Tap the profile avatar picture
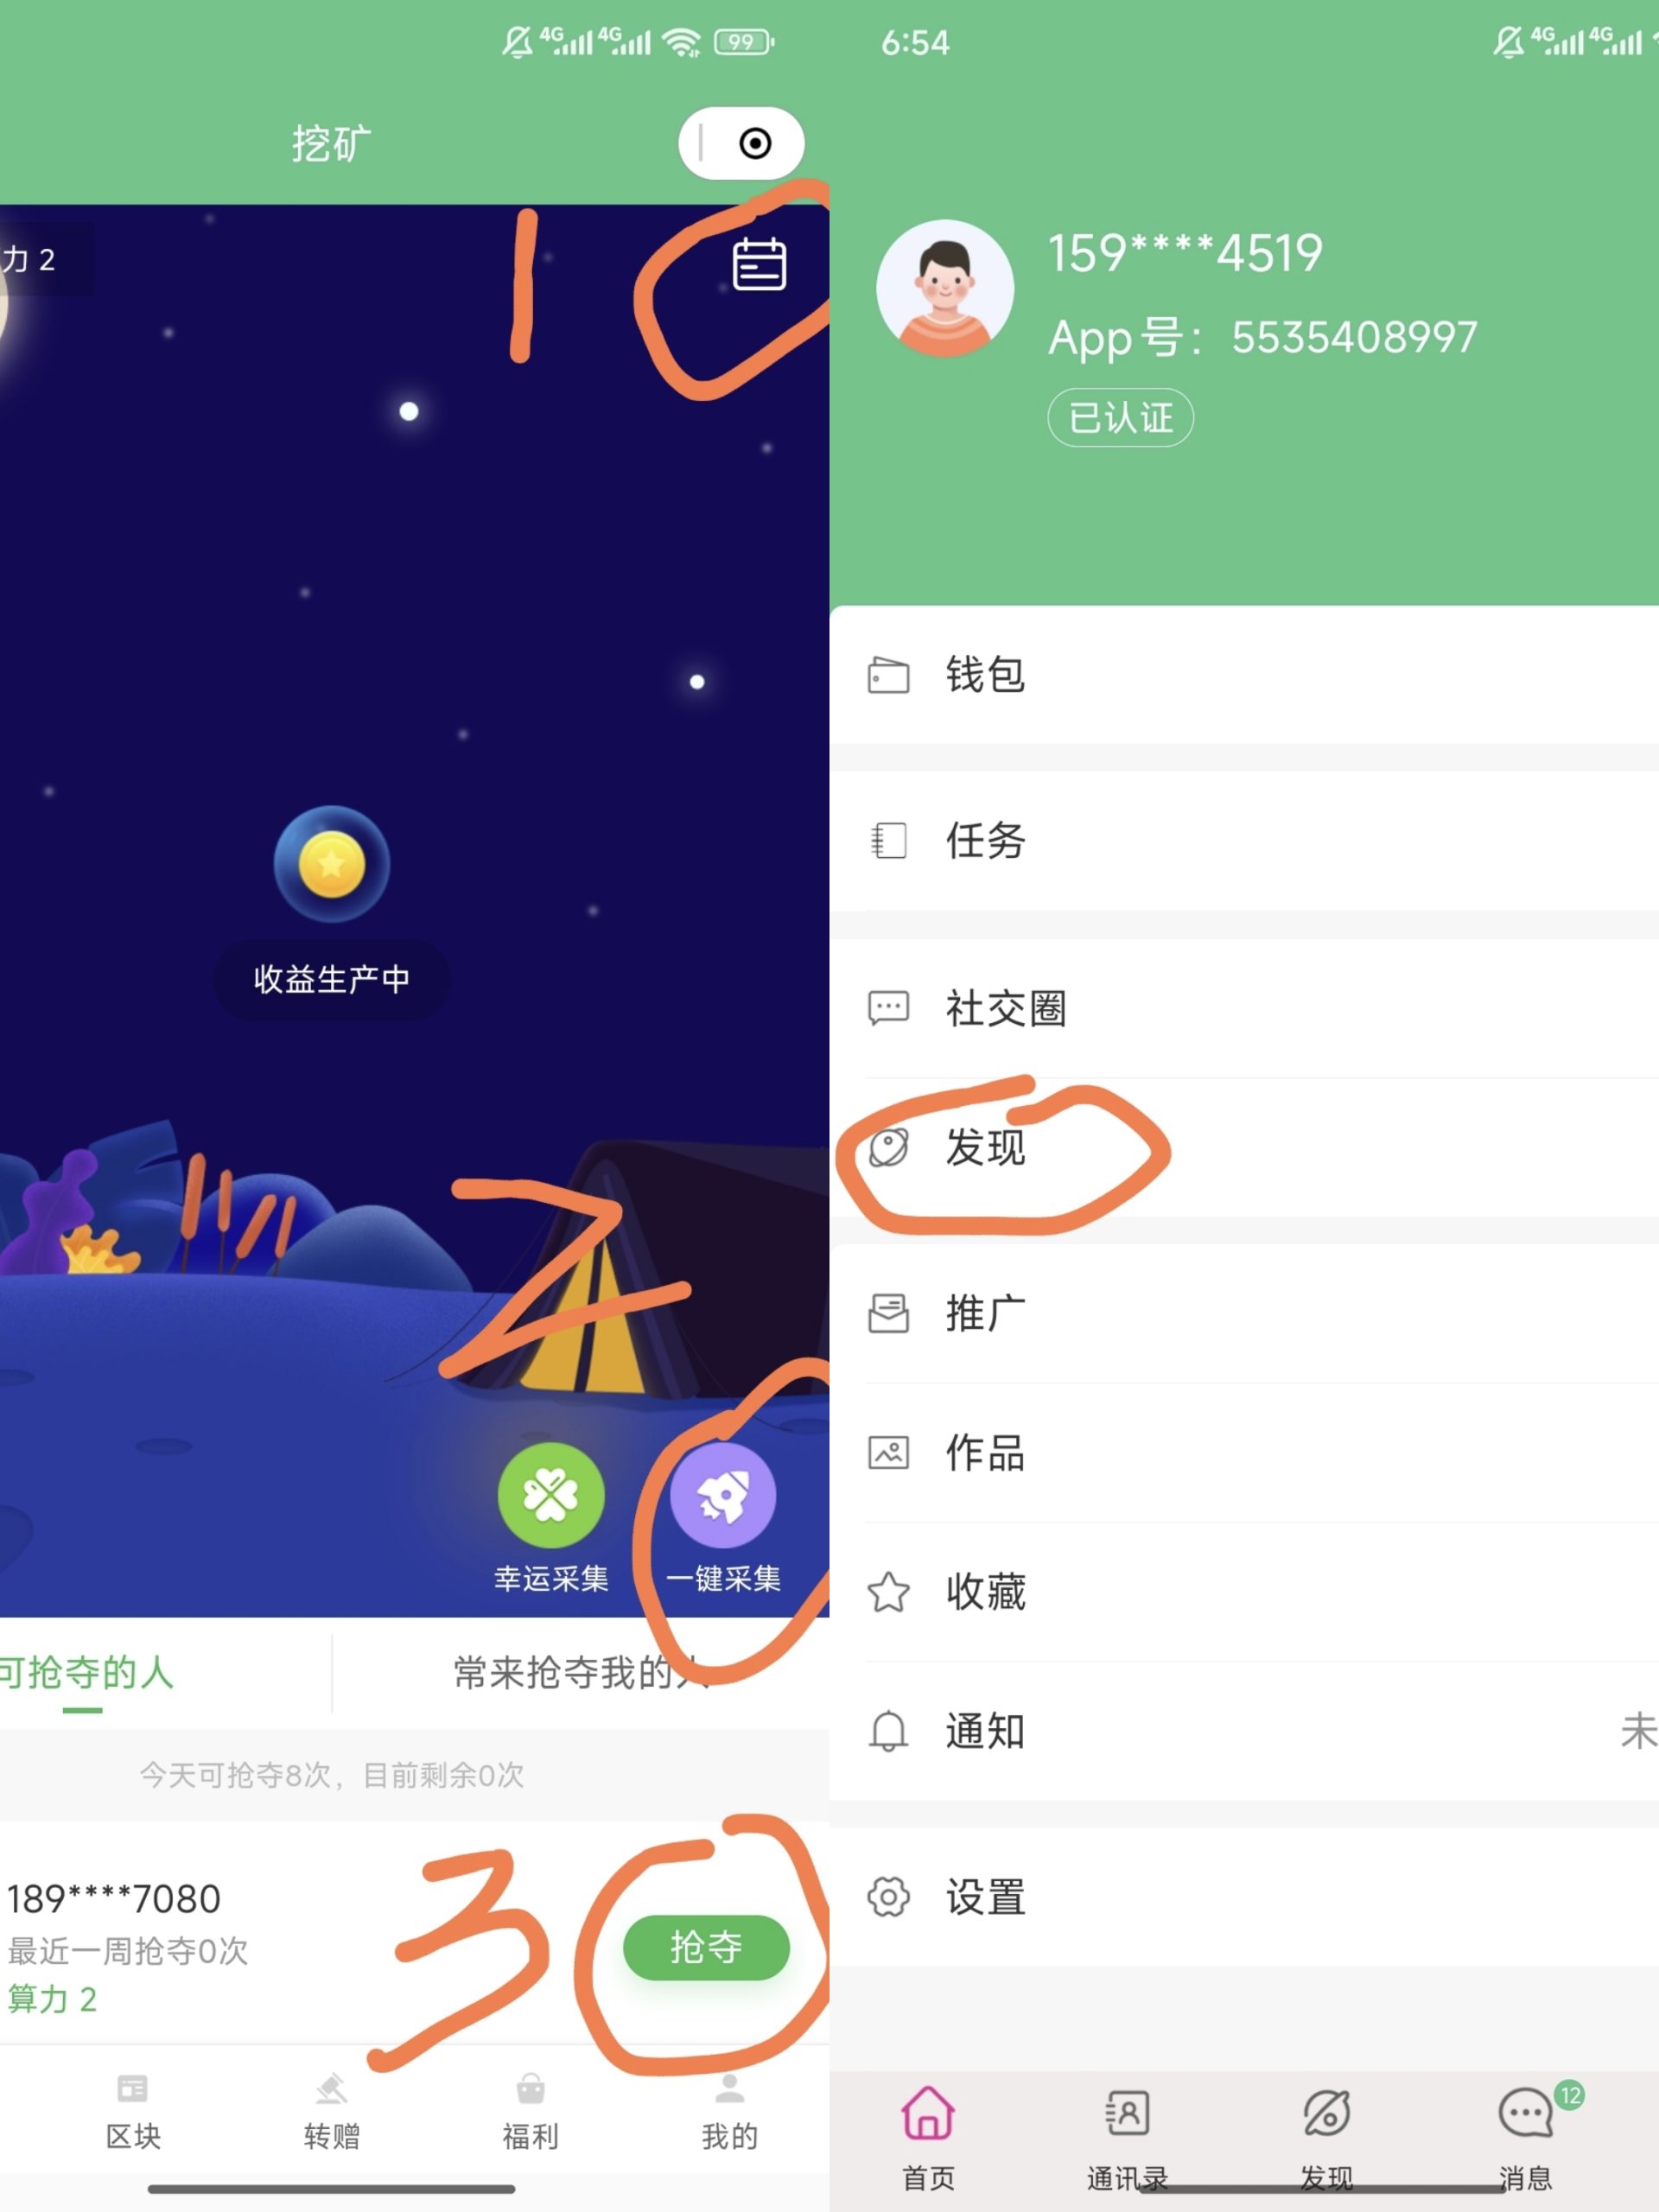This screenshot has height=2212, width=1659. click(x=945, y=289)
